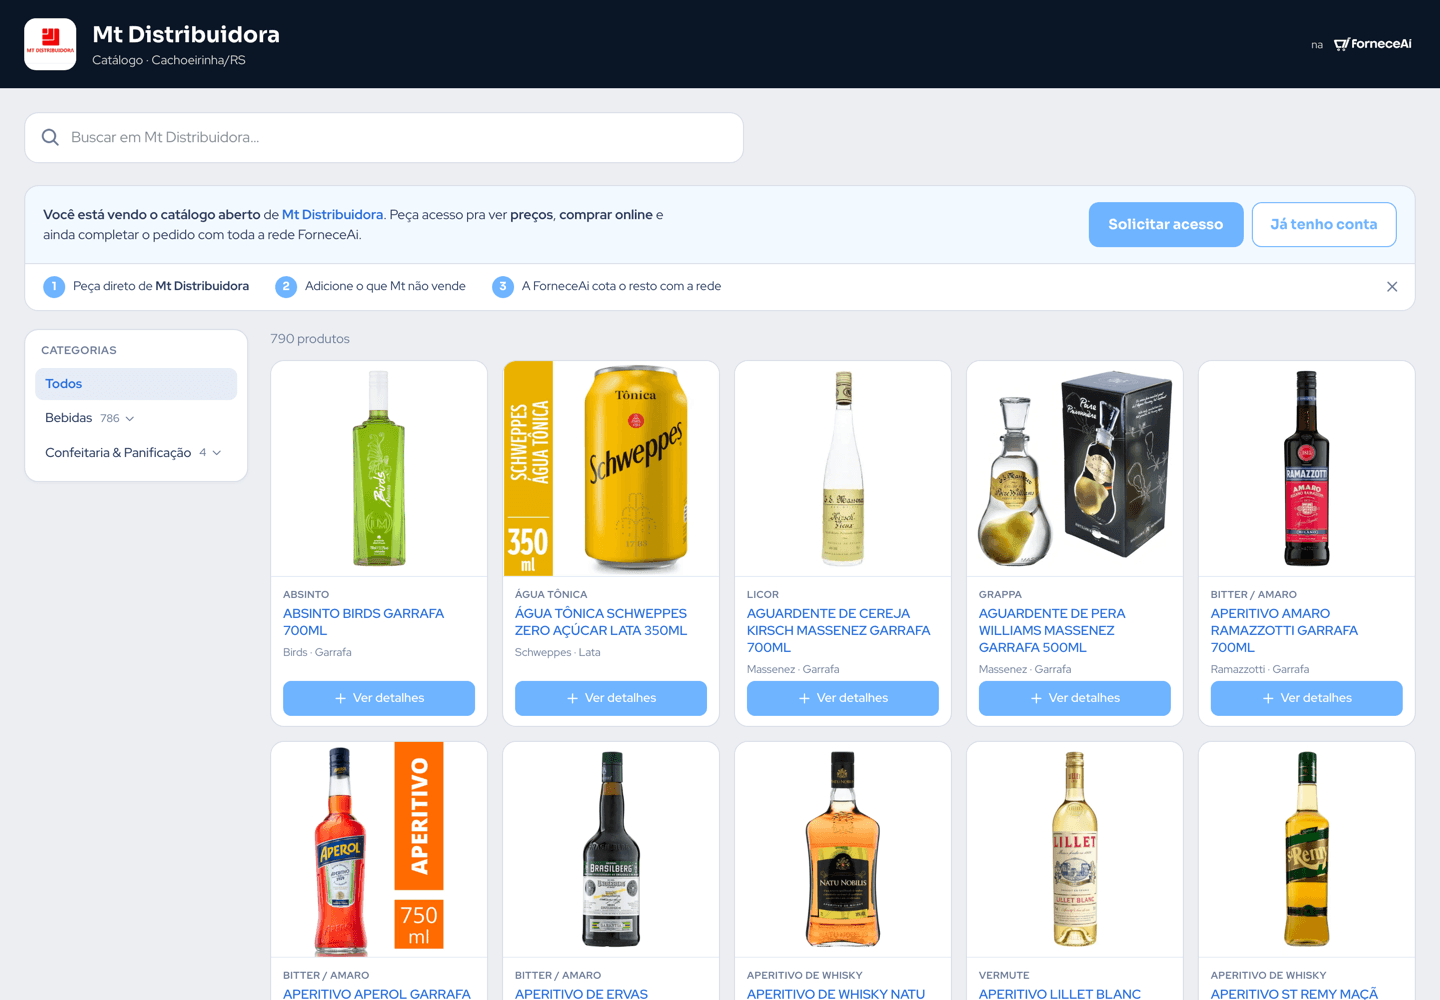
Task: Open the Ramazzotti bottle image
Action: tap(1307, 469)
